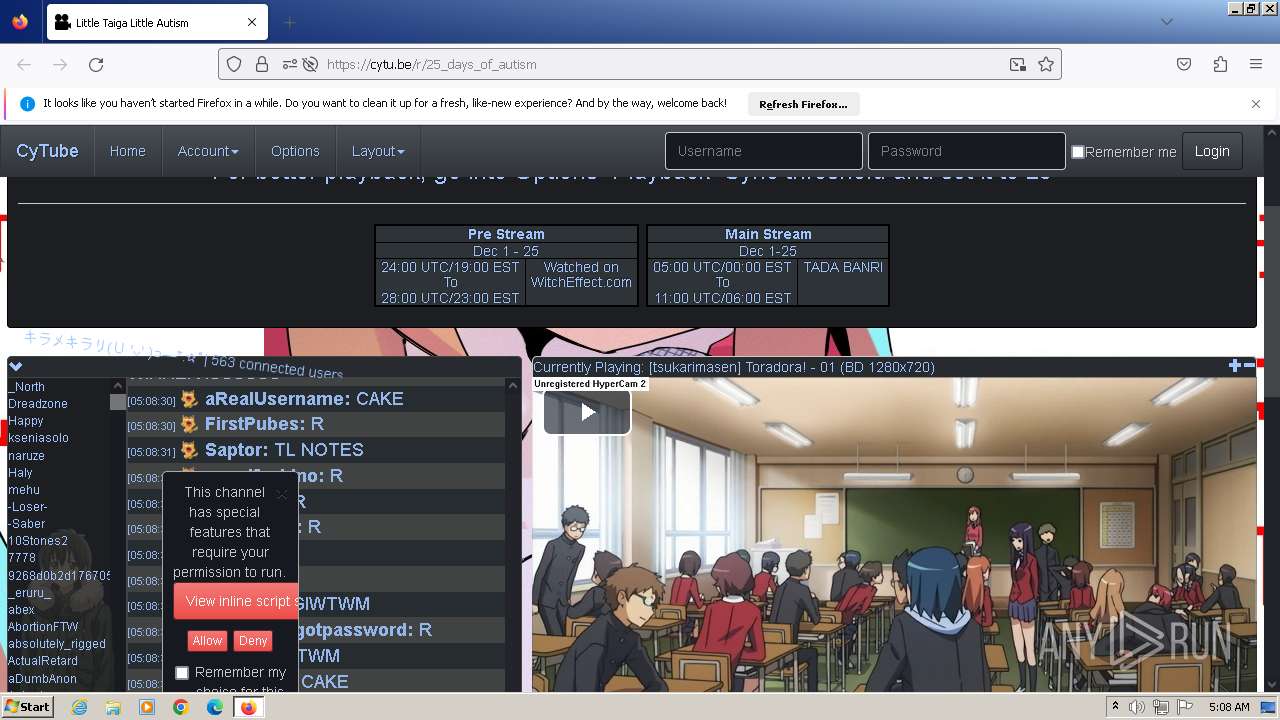Launch Chrome from the taskbar
The height and width of the screenshot is (720, 1280).
pyautogui.click(x=181, y=707)
